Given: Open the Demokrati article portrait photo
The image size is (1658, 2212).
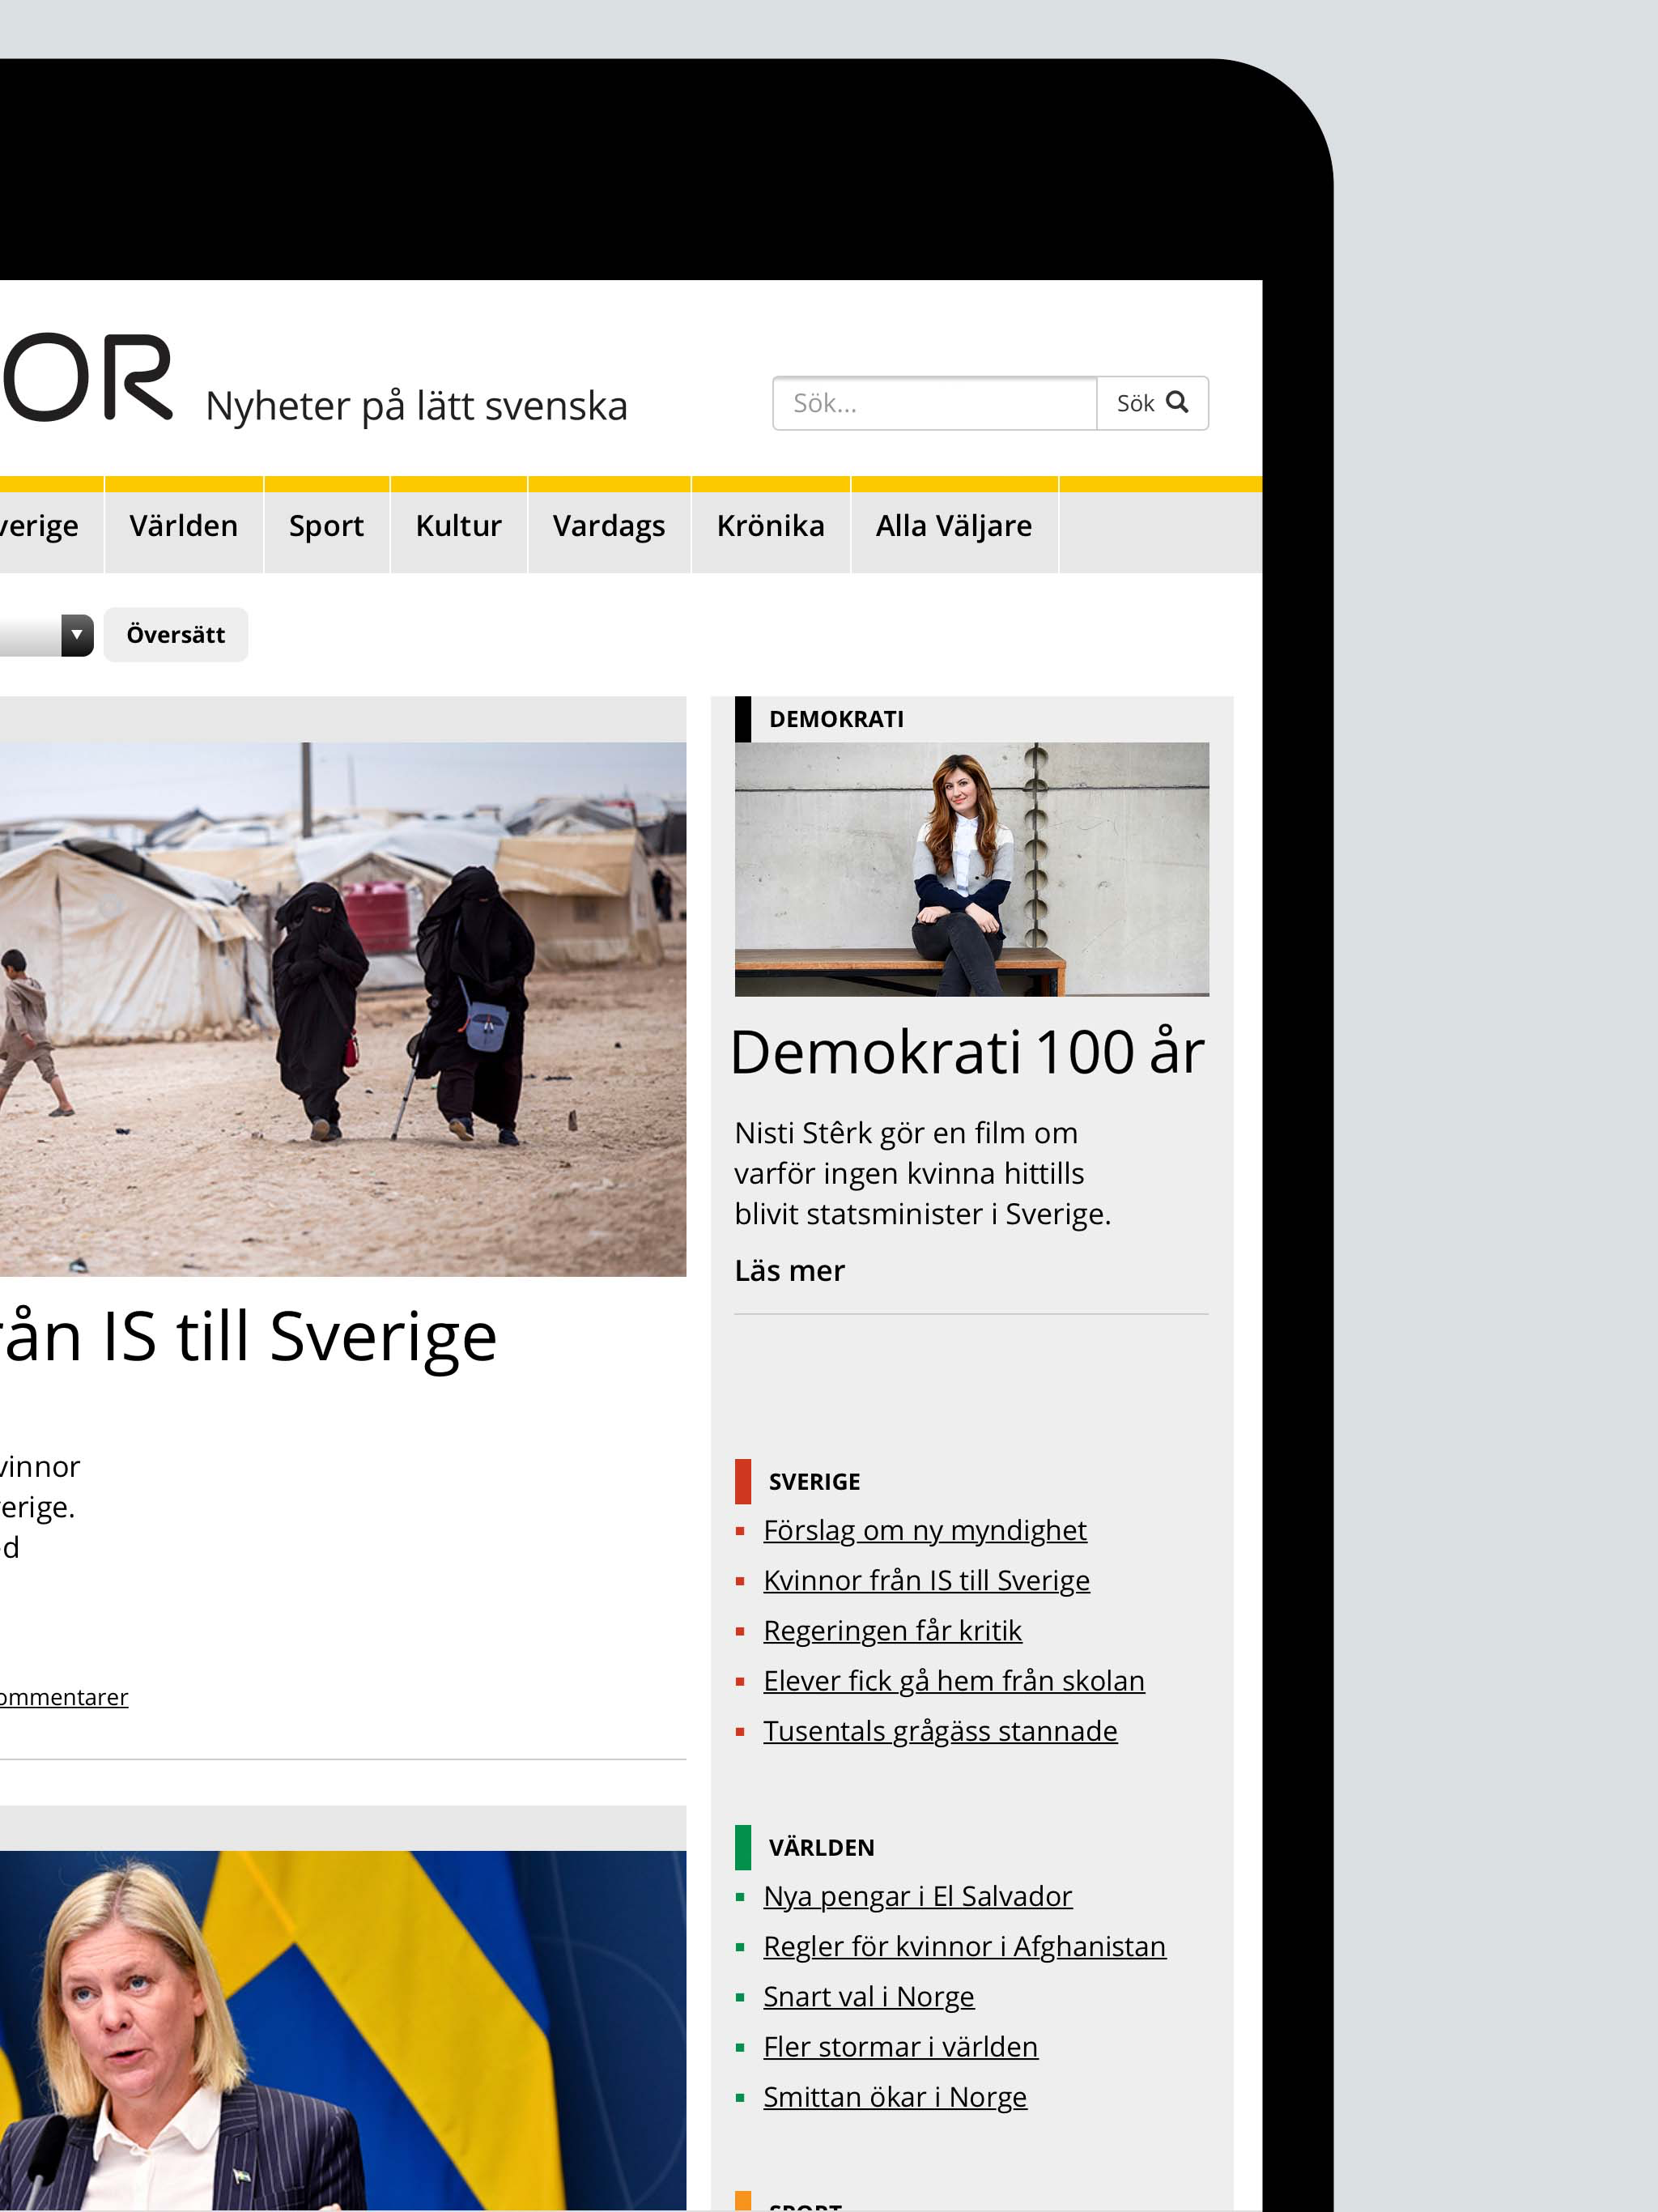Looking at the screenshot, I should pos(972,869).
